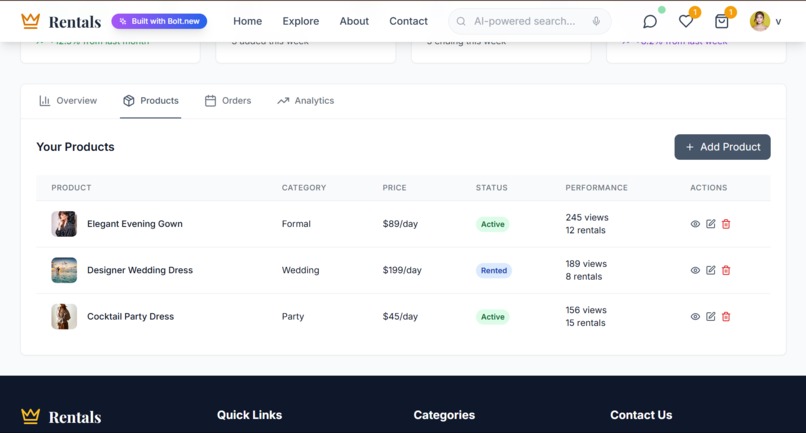
Task: Click the Rentals crown logo in header
Action: tap(30, 21)
